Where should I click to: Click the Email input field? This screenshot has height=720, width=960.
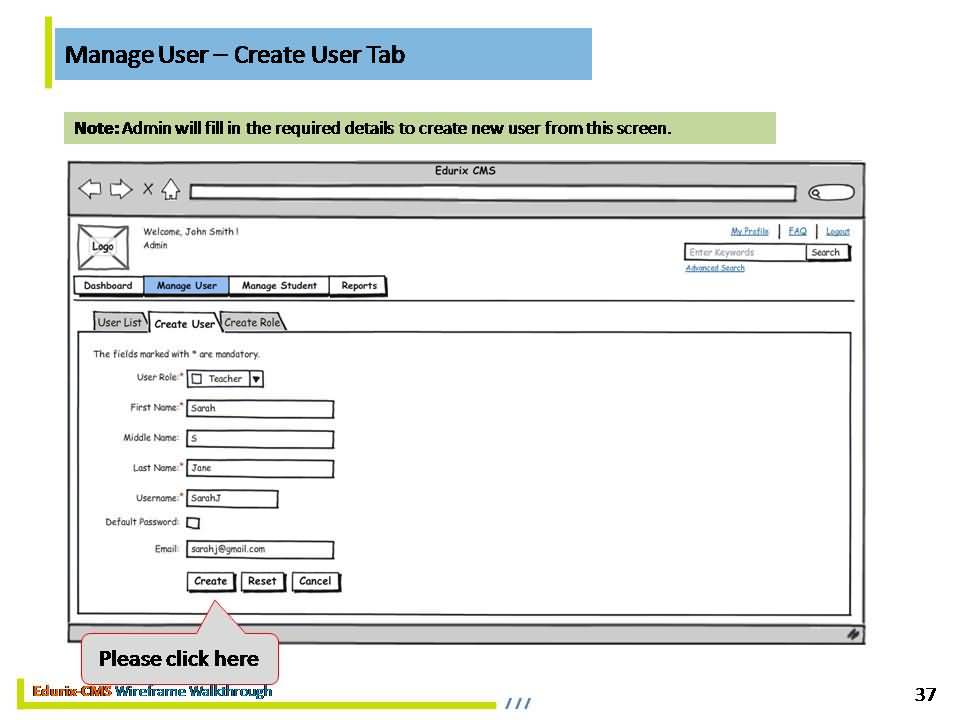click(260, 549)
